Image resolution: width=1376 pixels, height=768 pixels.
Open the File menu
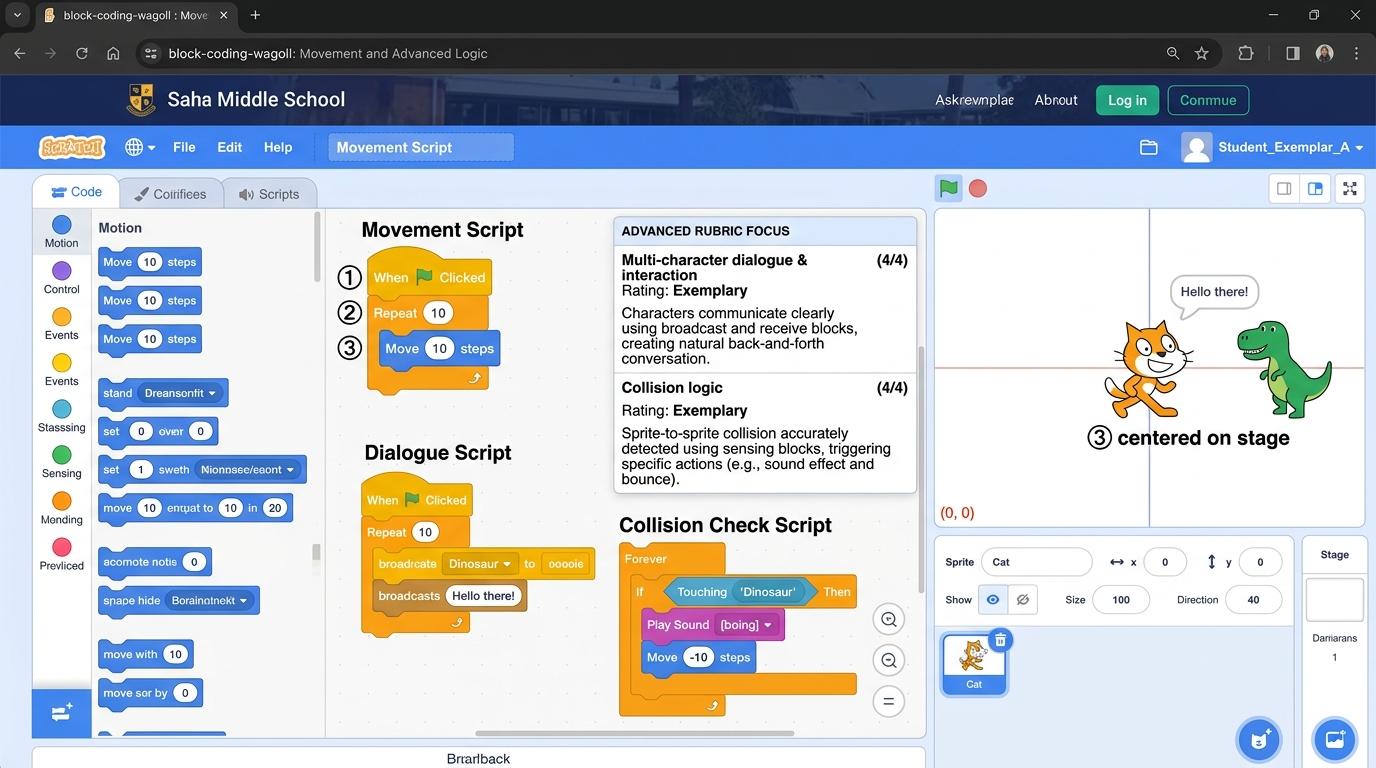(184, 147)
